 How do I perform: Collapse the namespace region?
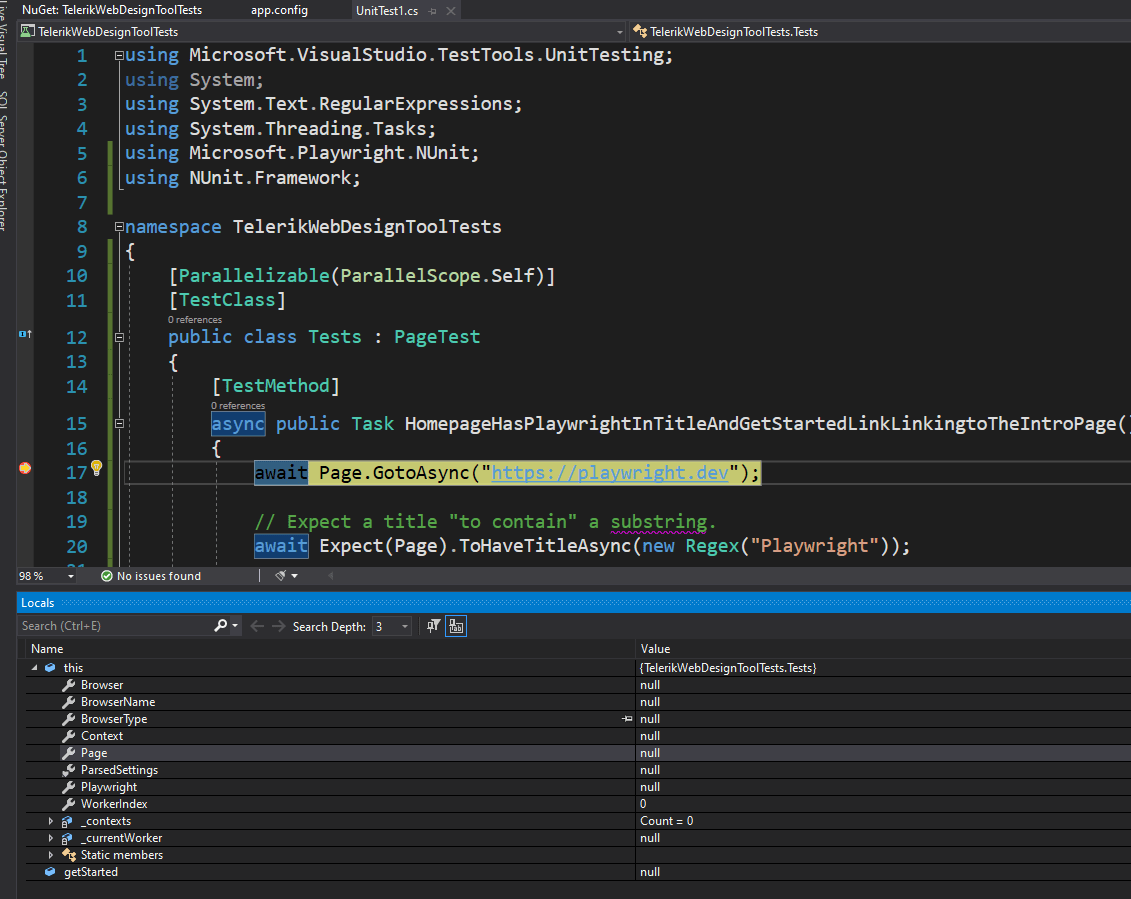pos(119,227)
